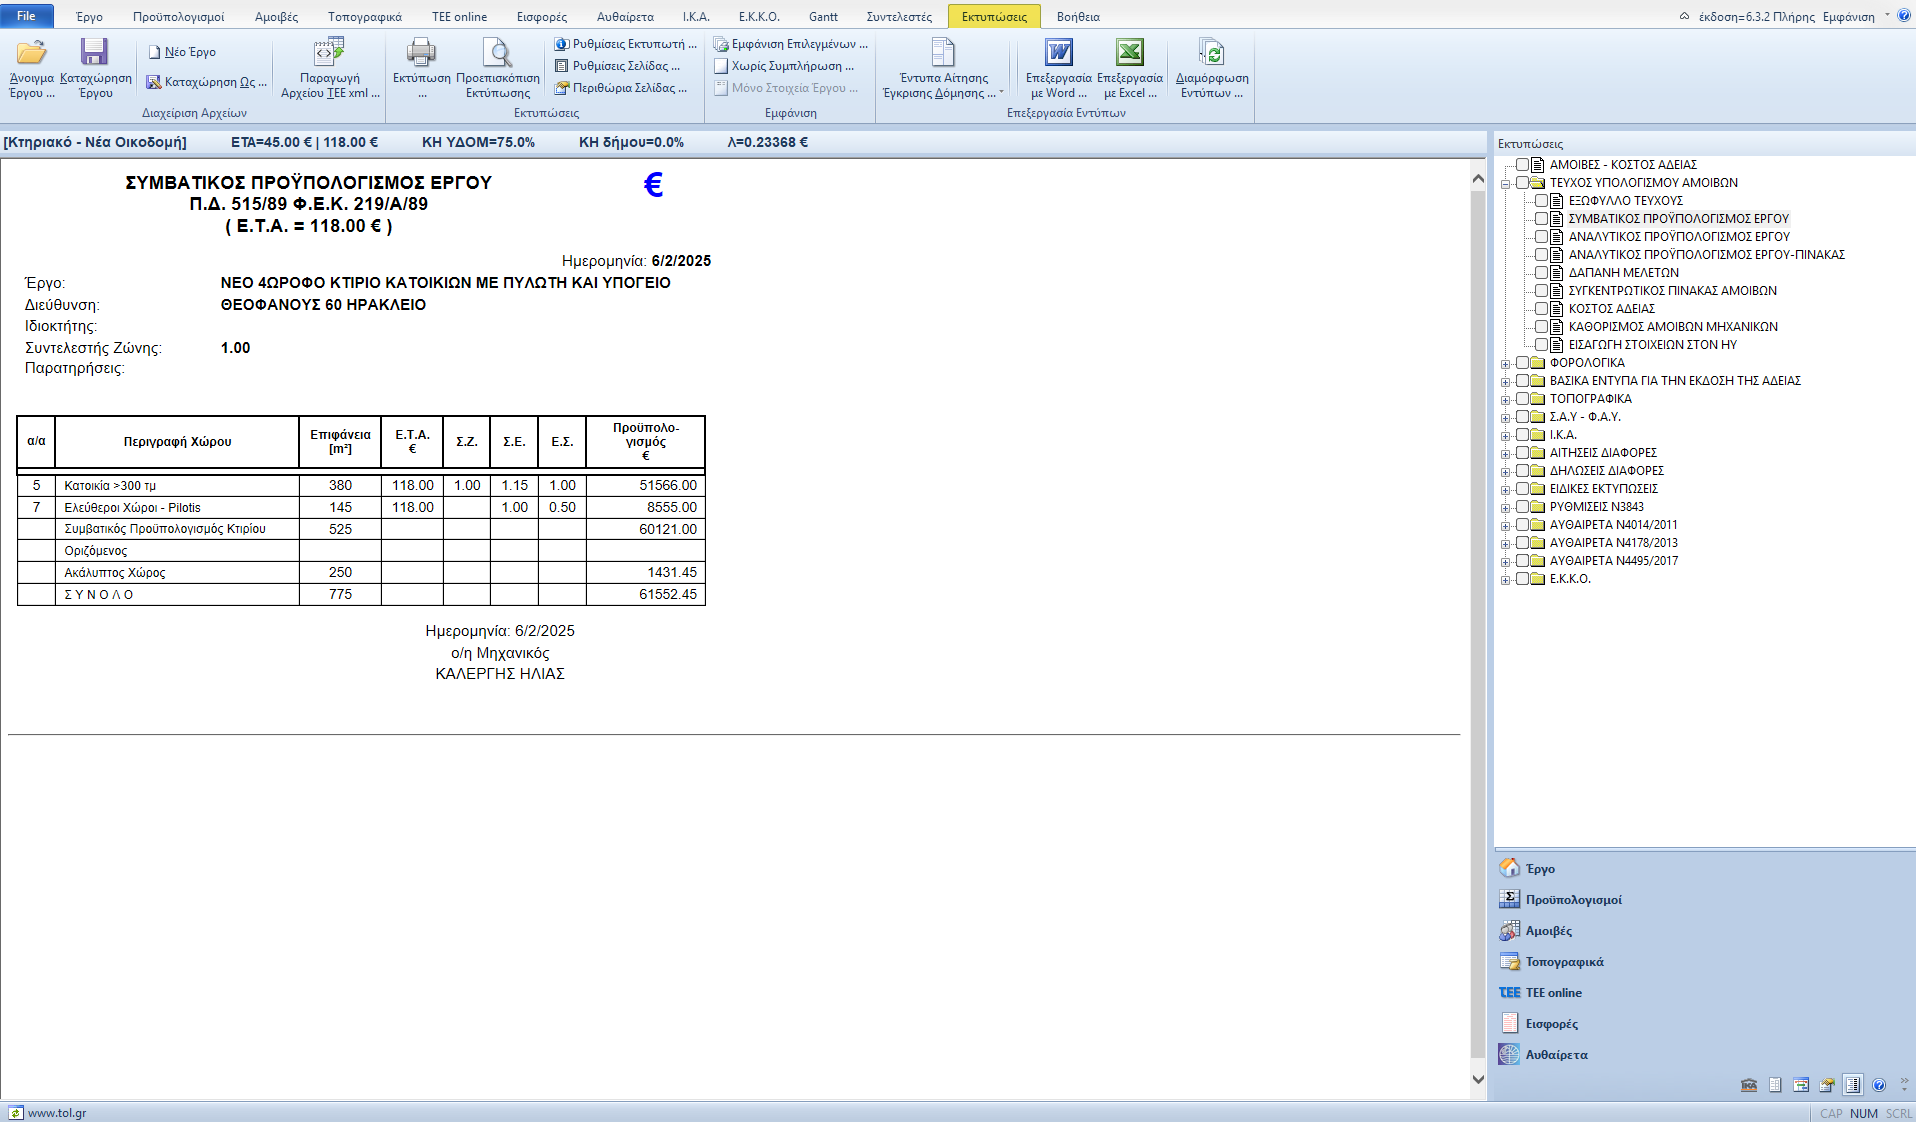Open Προεπισκόπηση Εκτύπωσης print preview

coord(497,53)
